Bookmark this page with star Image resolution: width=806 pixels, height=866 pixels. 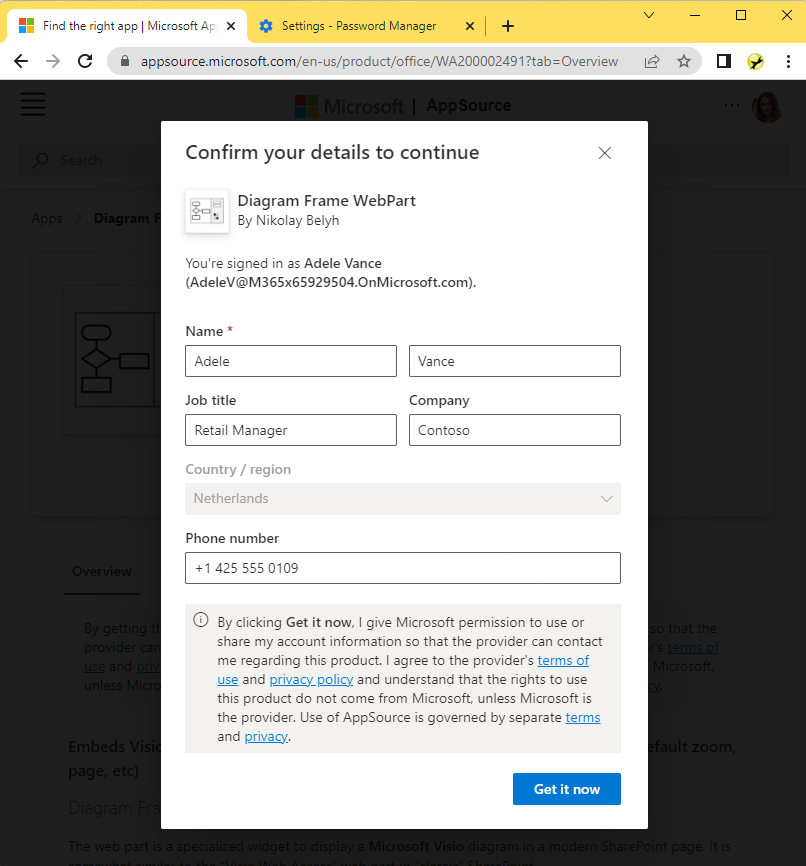click(684, 61)
